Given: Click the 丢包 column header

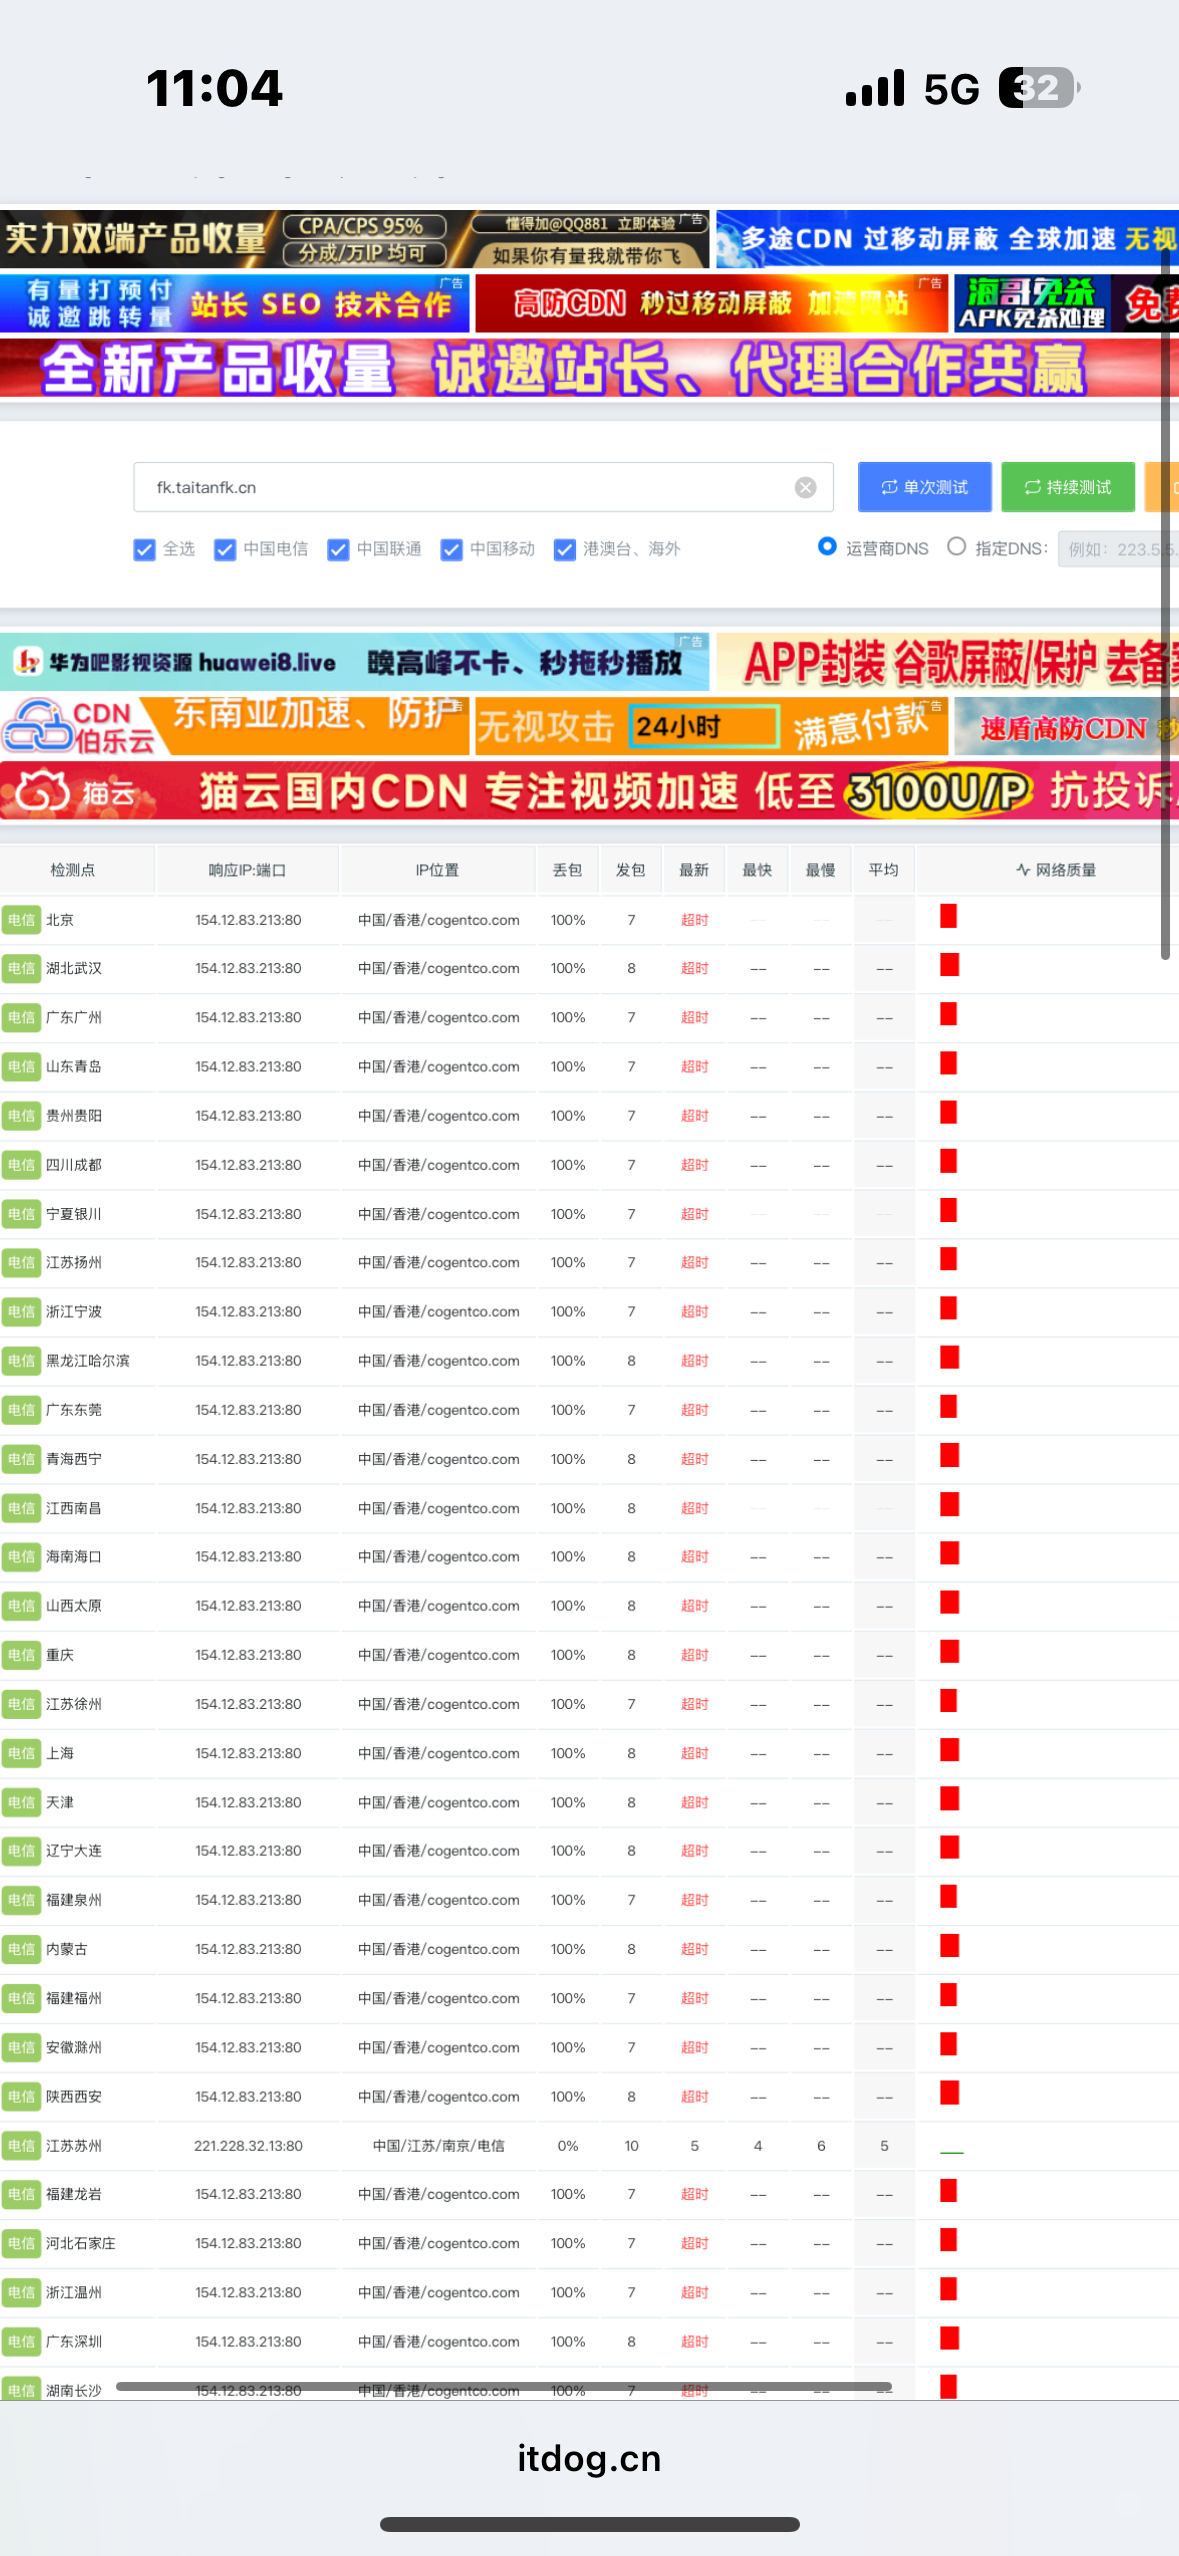Looking at the screenshot, I should [567, 870].
